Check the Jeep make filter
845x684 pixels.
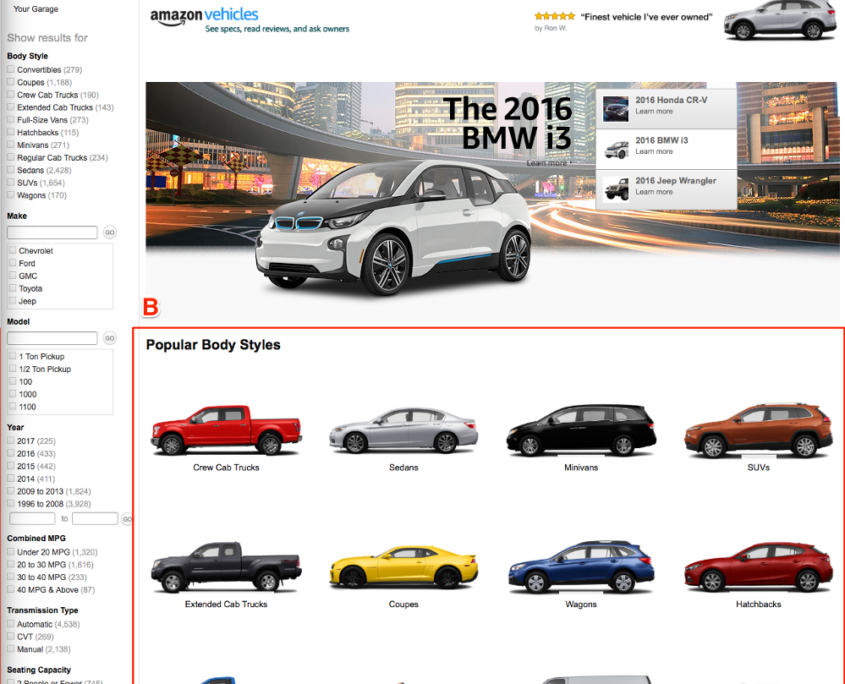(13, 301)
